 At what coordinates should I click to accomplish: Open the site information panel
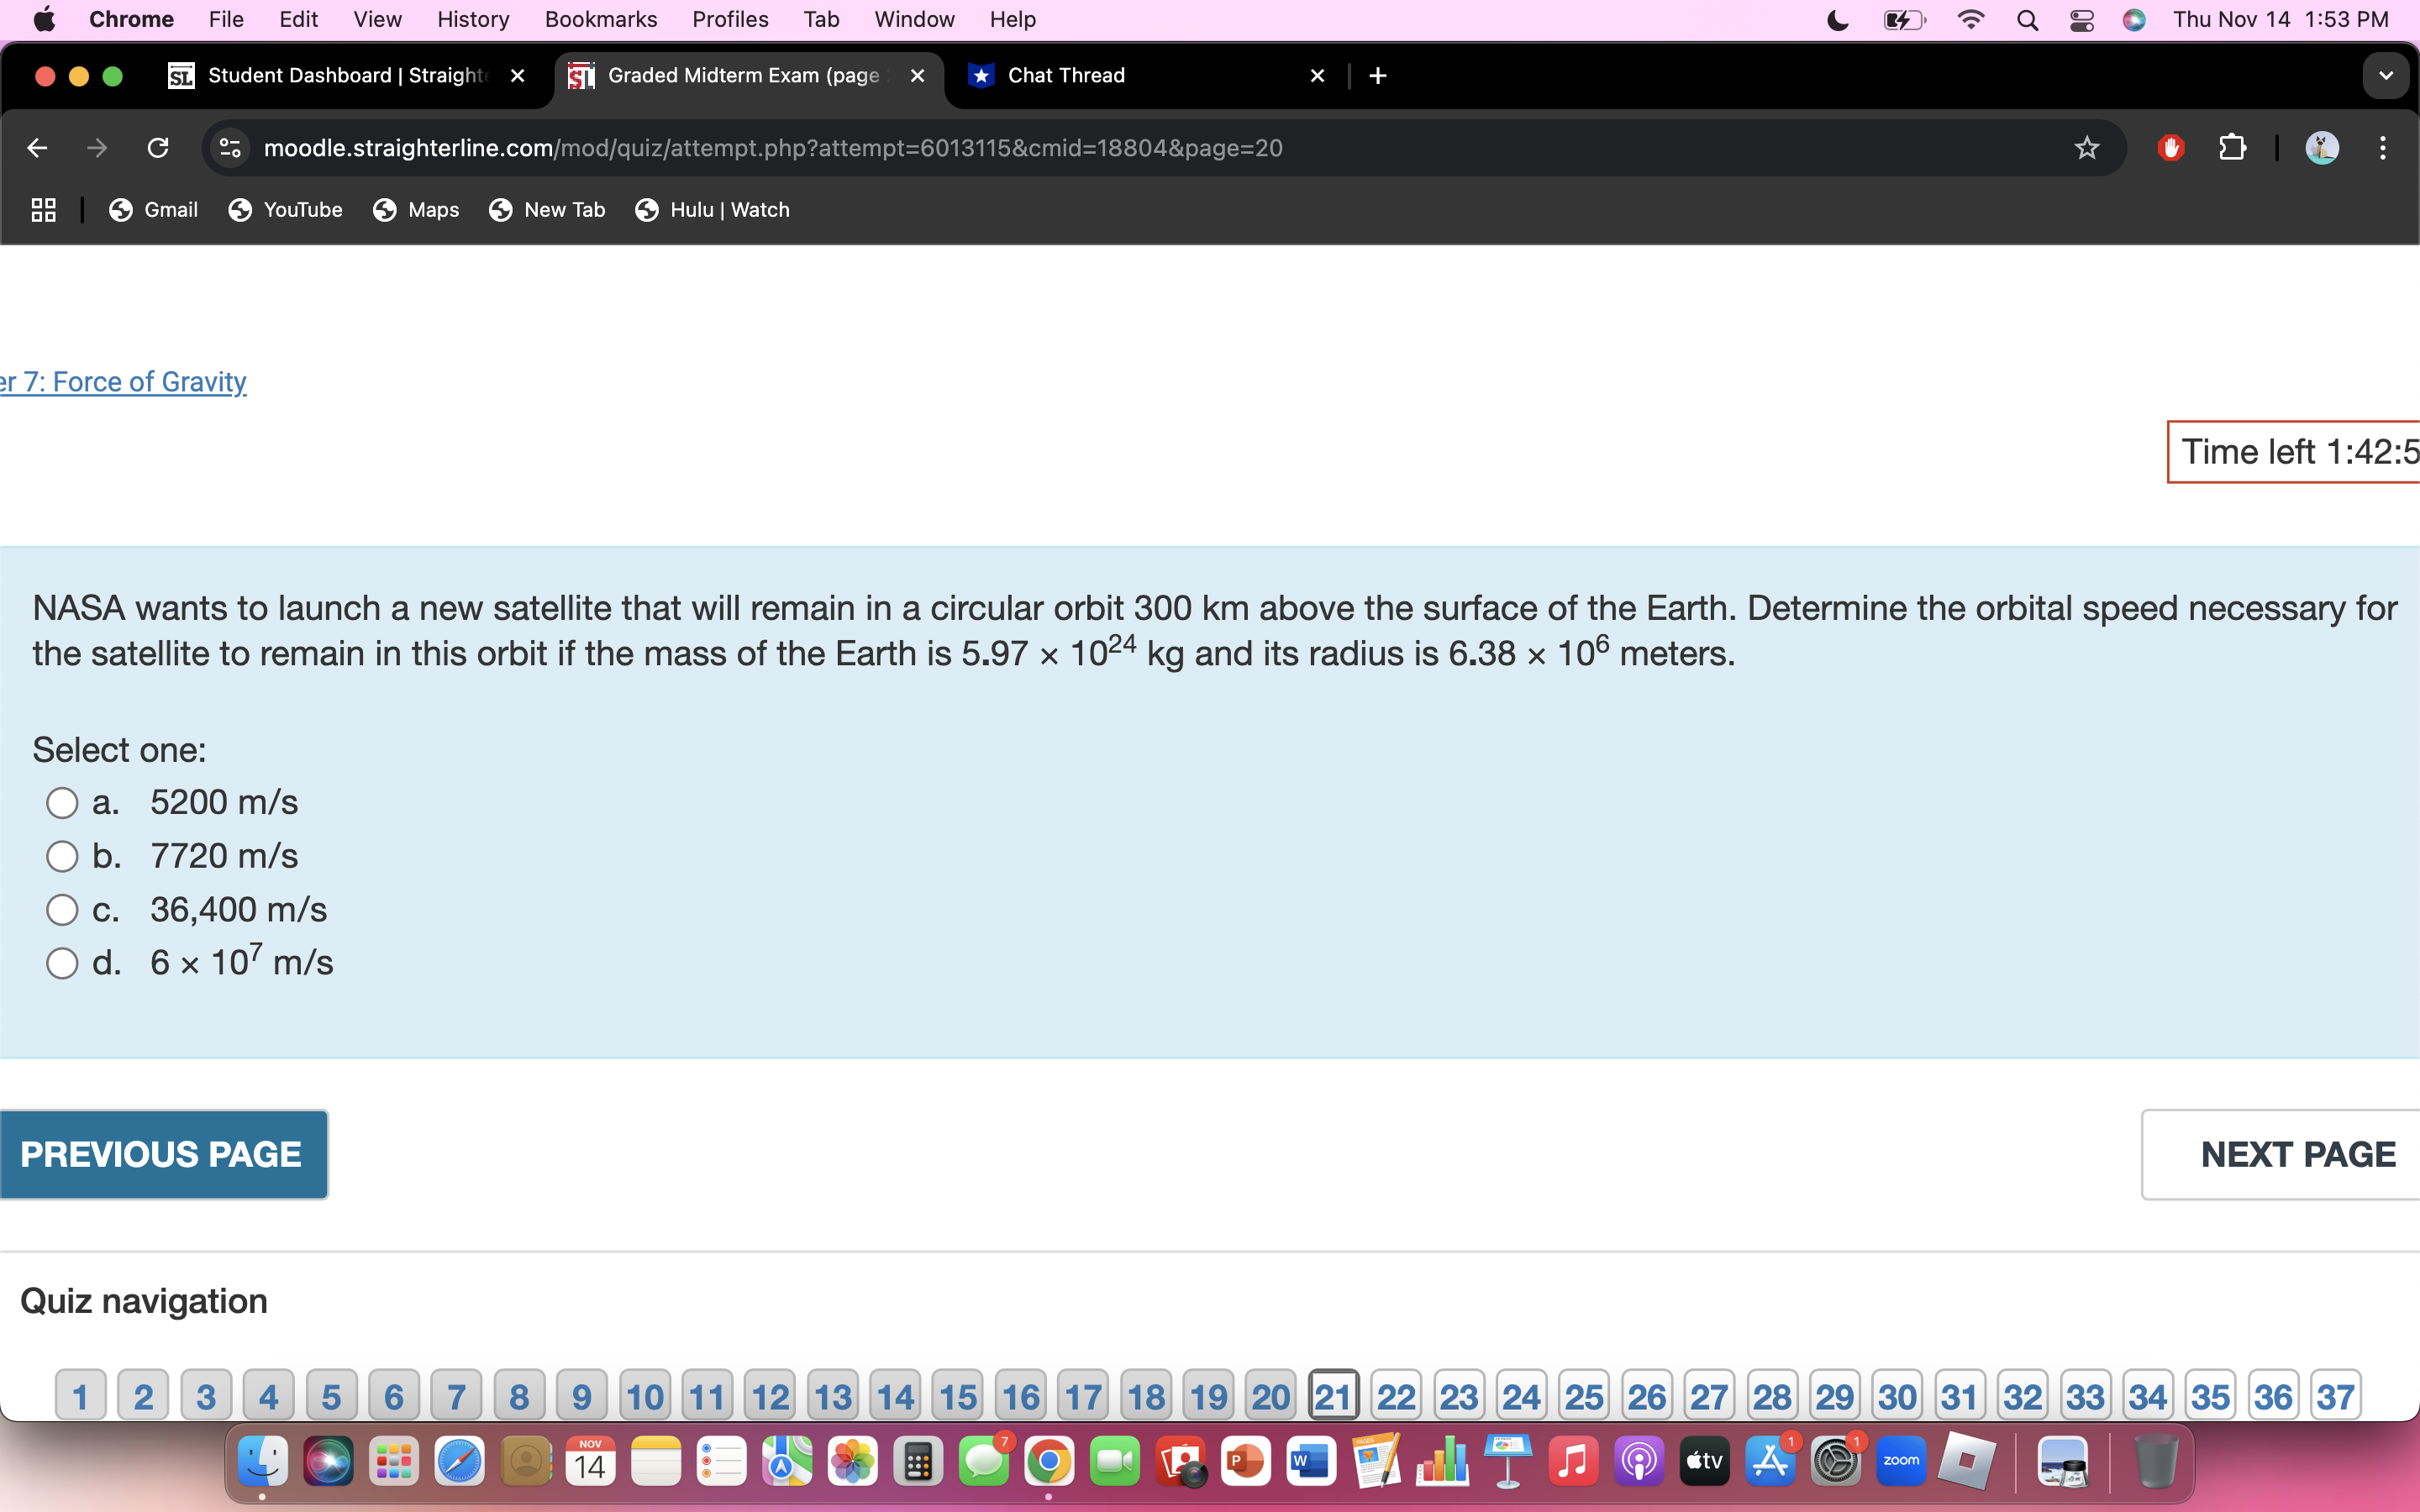(229, 147)
